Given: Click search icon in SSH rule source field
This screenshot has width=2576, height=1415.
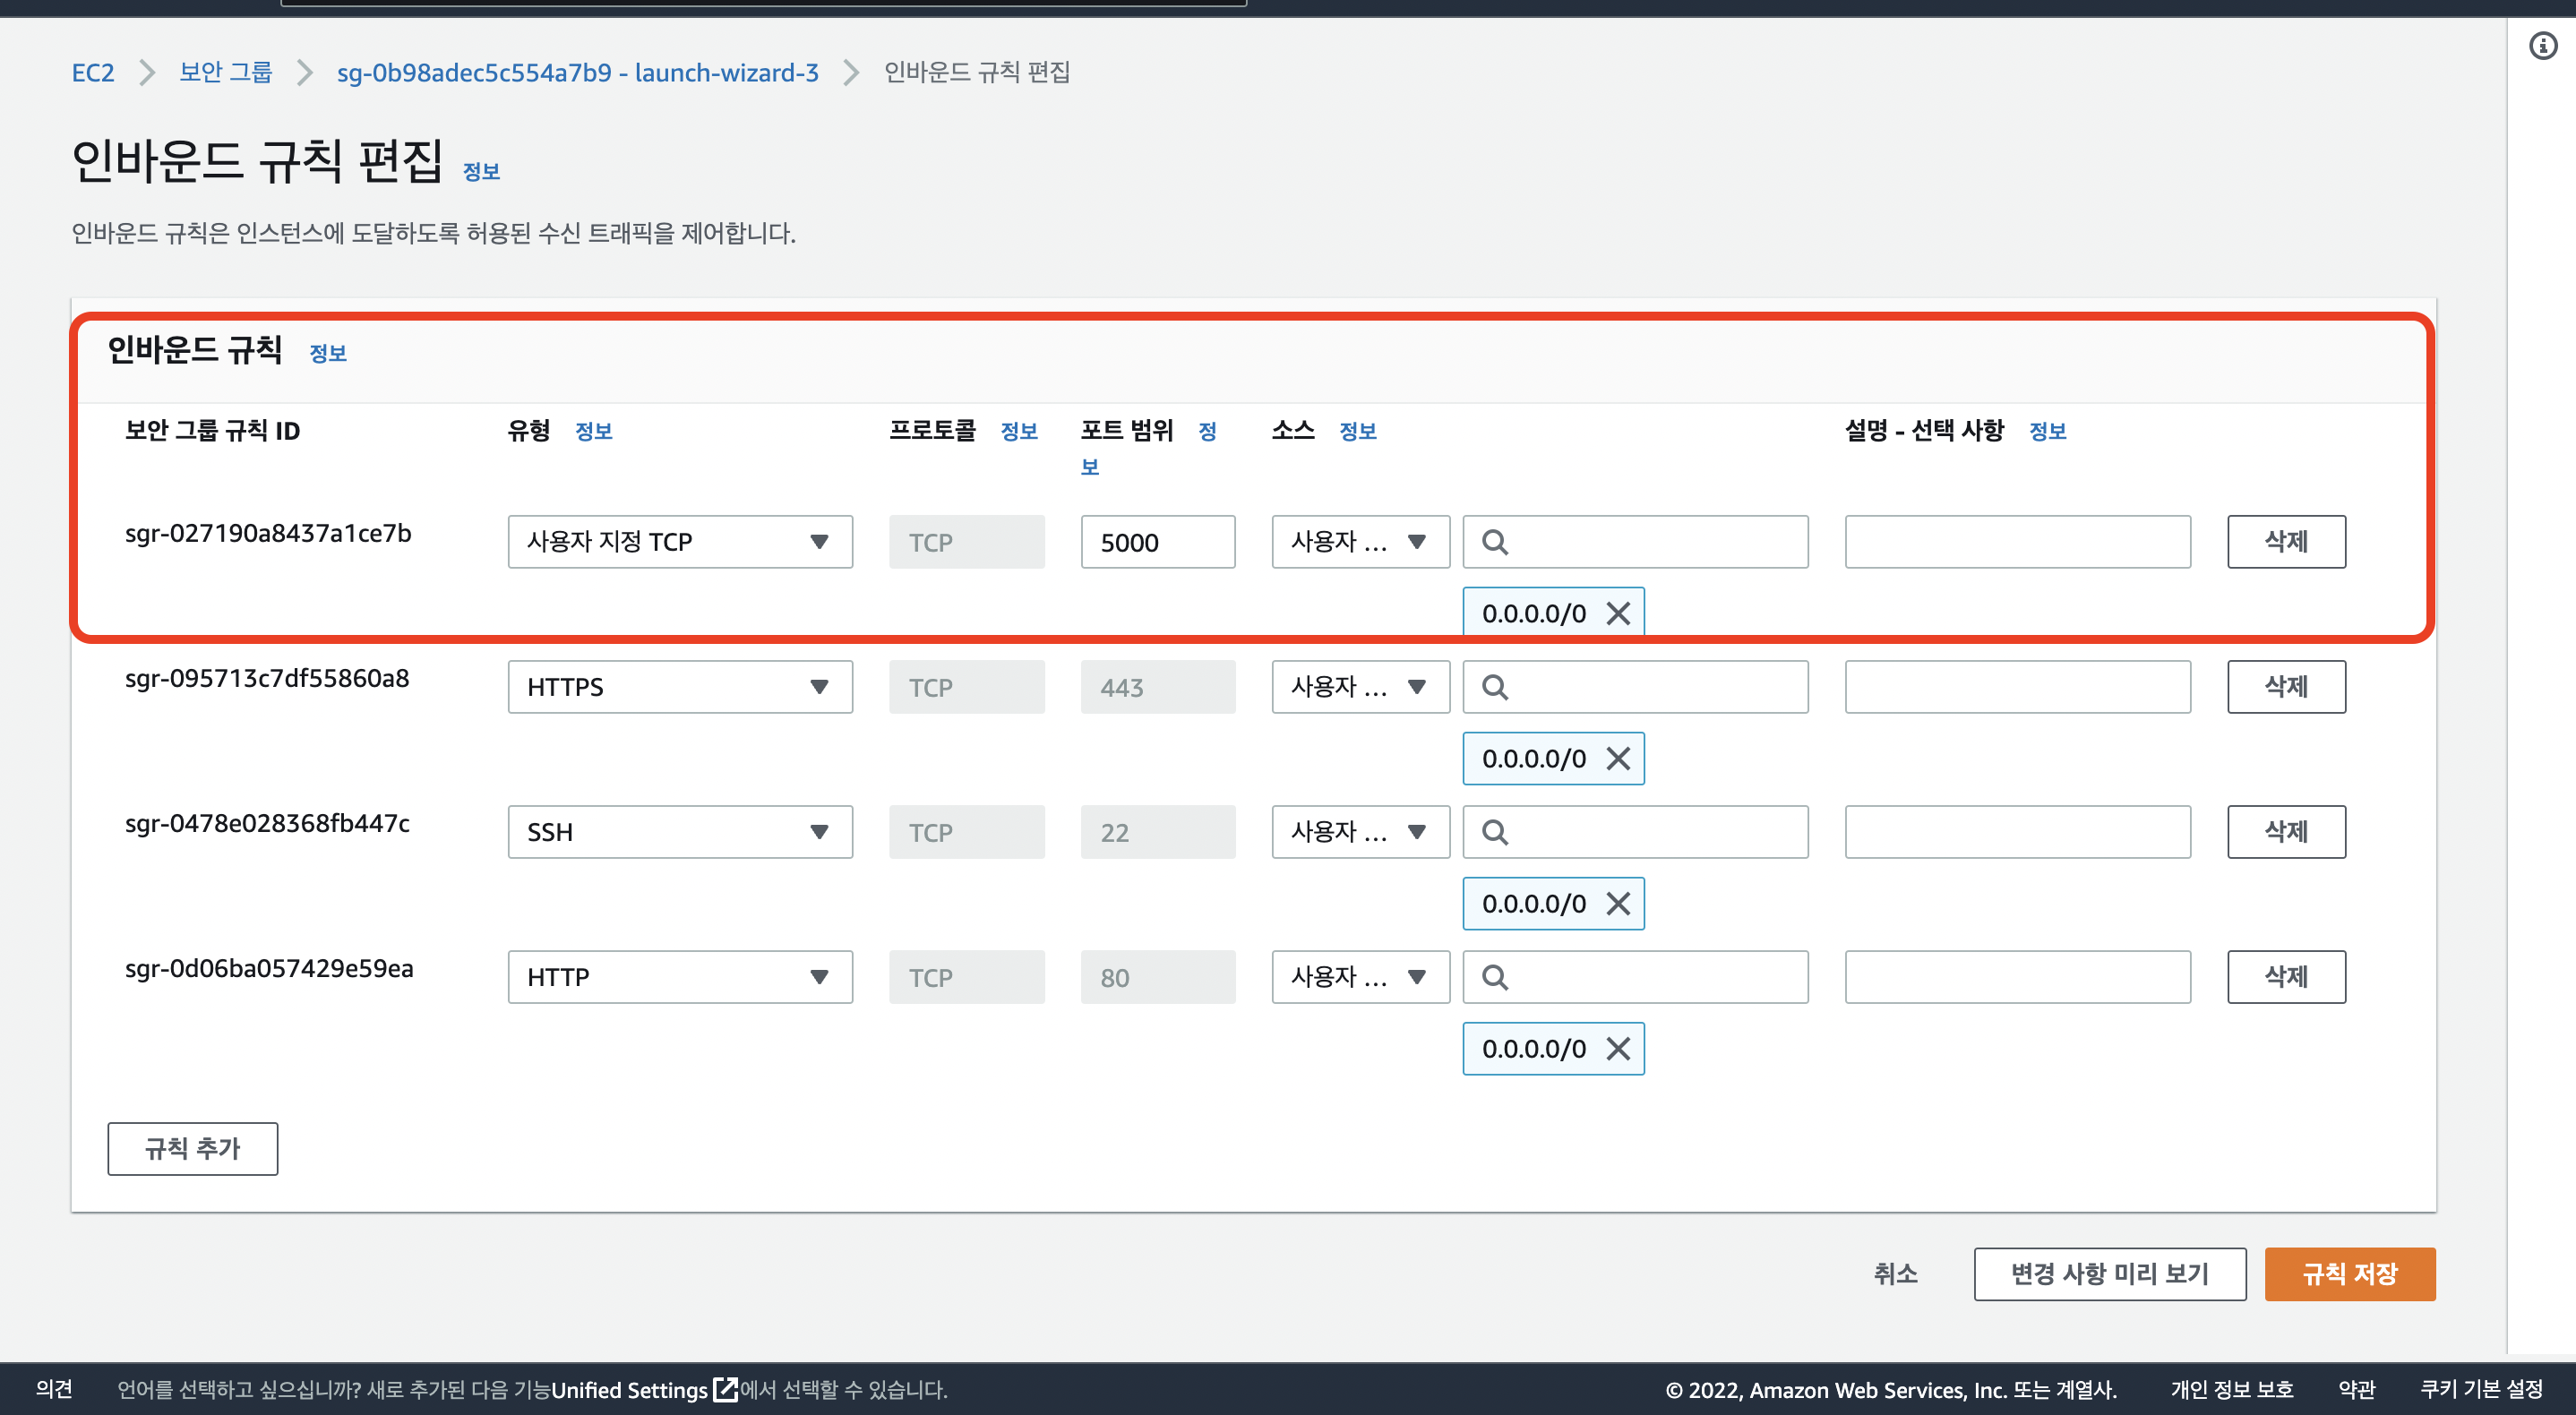Looking at the screenshot, I should pos(1494,832).
